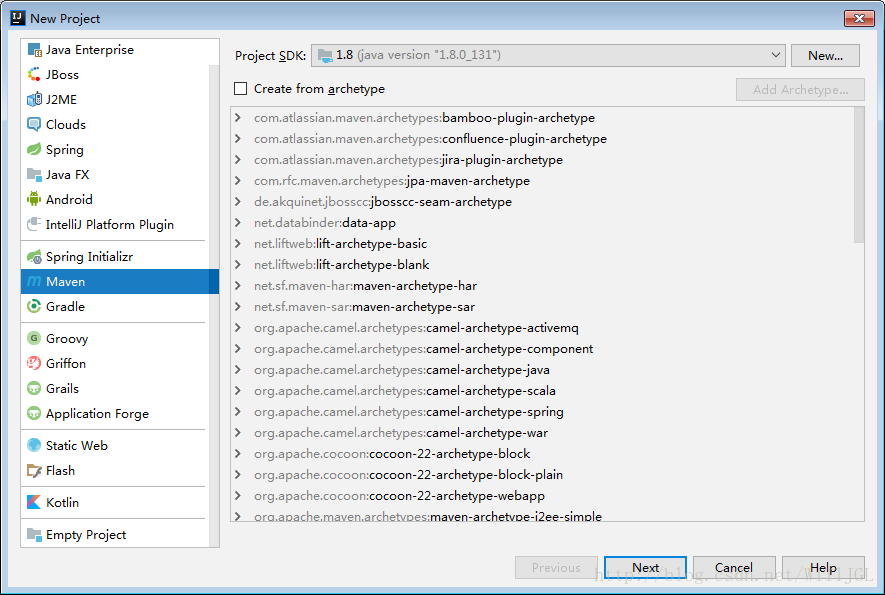Select maven-archetype-sar list item
The image size is (885, 595).
coord(413,307)
